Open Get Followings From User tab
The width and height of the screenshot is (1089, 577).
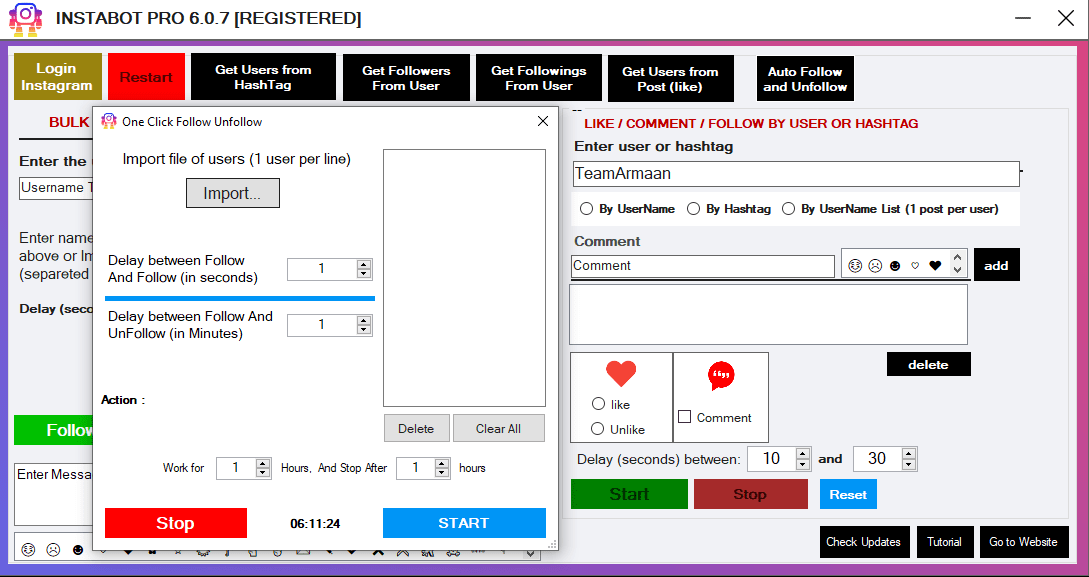tap(538, 78)
